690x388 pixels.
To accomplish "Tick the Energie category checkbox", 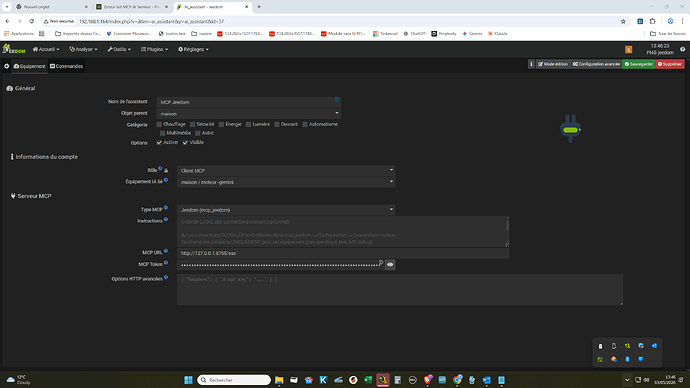I will pyautogui.click(x=221, y=124).
